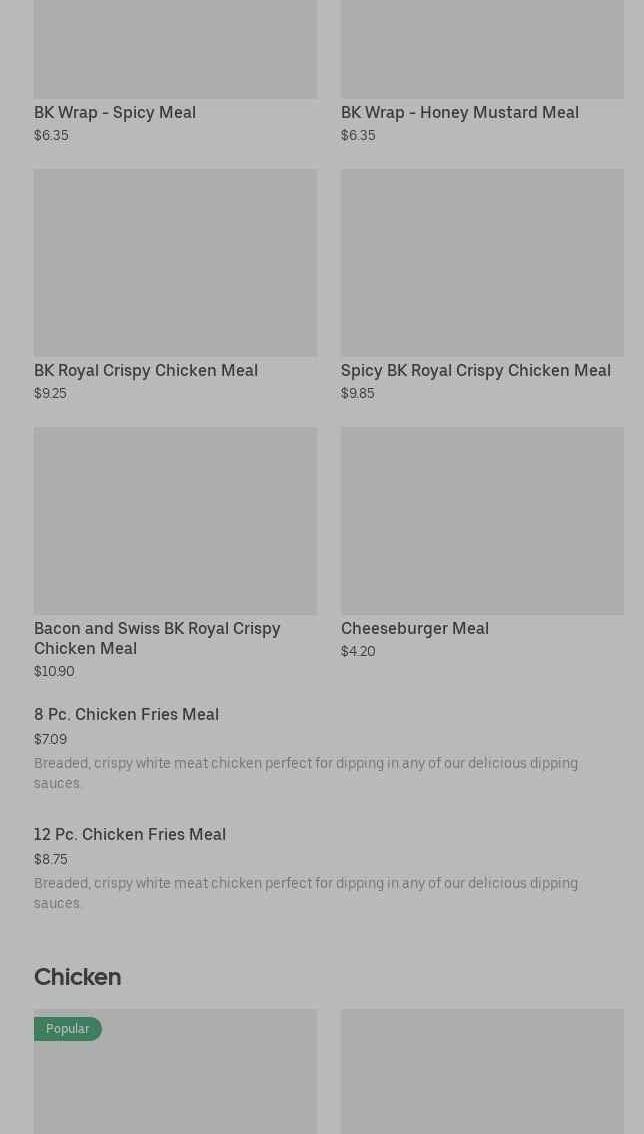Click the BK Royal Crispy Chicken Meal image
Viewport: 644px width, 1134px height.
coord(175,262)
